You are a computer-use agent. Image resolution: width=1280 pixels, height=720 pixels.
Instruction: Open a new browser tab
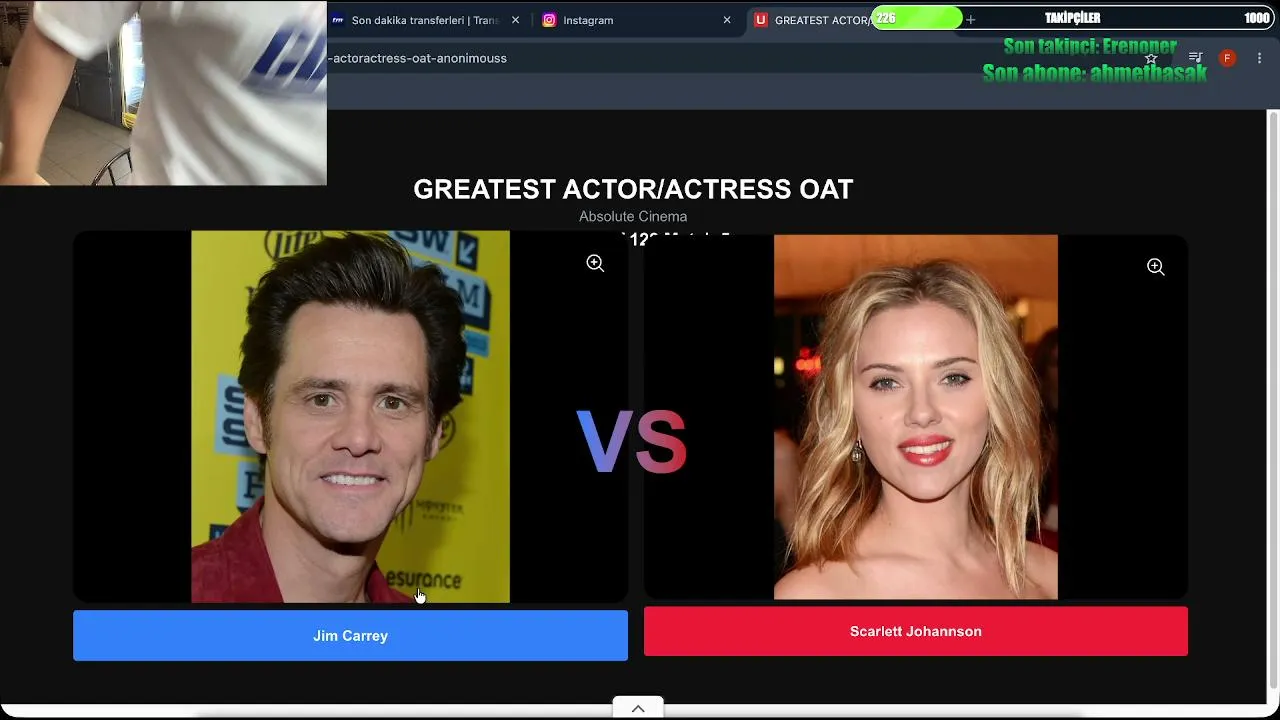pyautogui.click(x=970, y=20)
